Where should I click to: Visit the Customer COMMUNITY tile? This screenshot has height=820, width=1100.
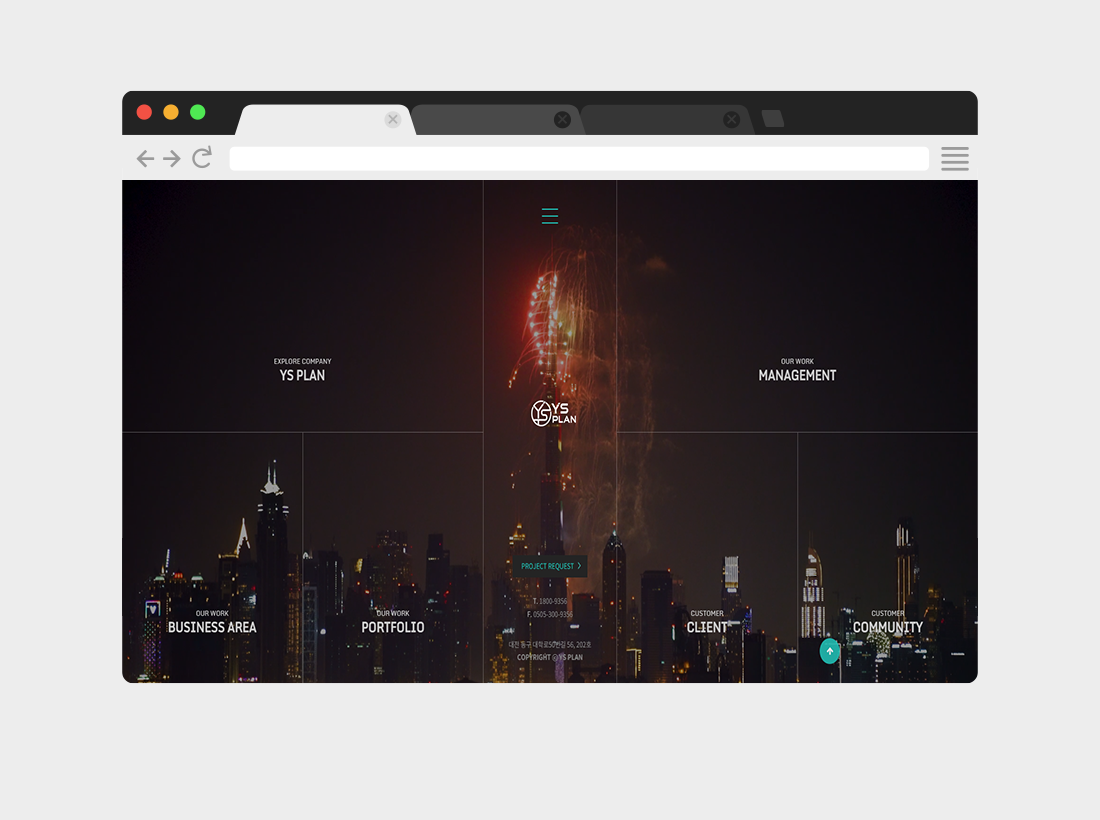point(887,622)
